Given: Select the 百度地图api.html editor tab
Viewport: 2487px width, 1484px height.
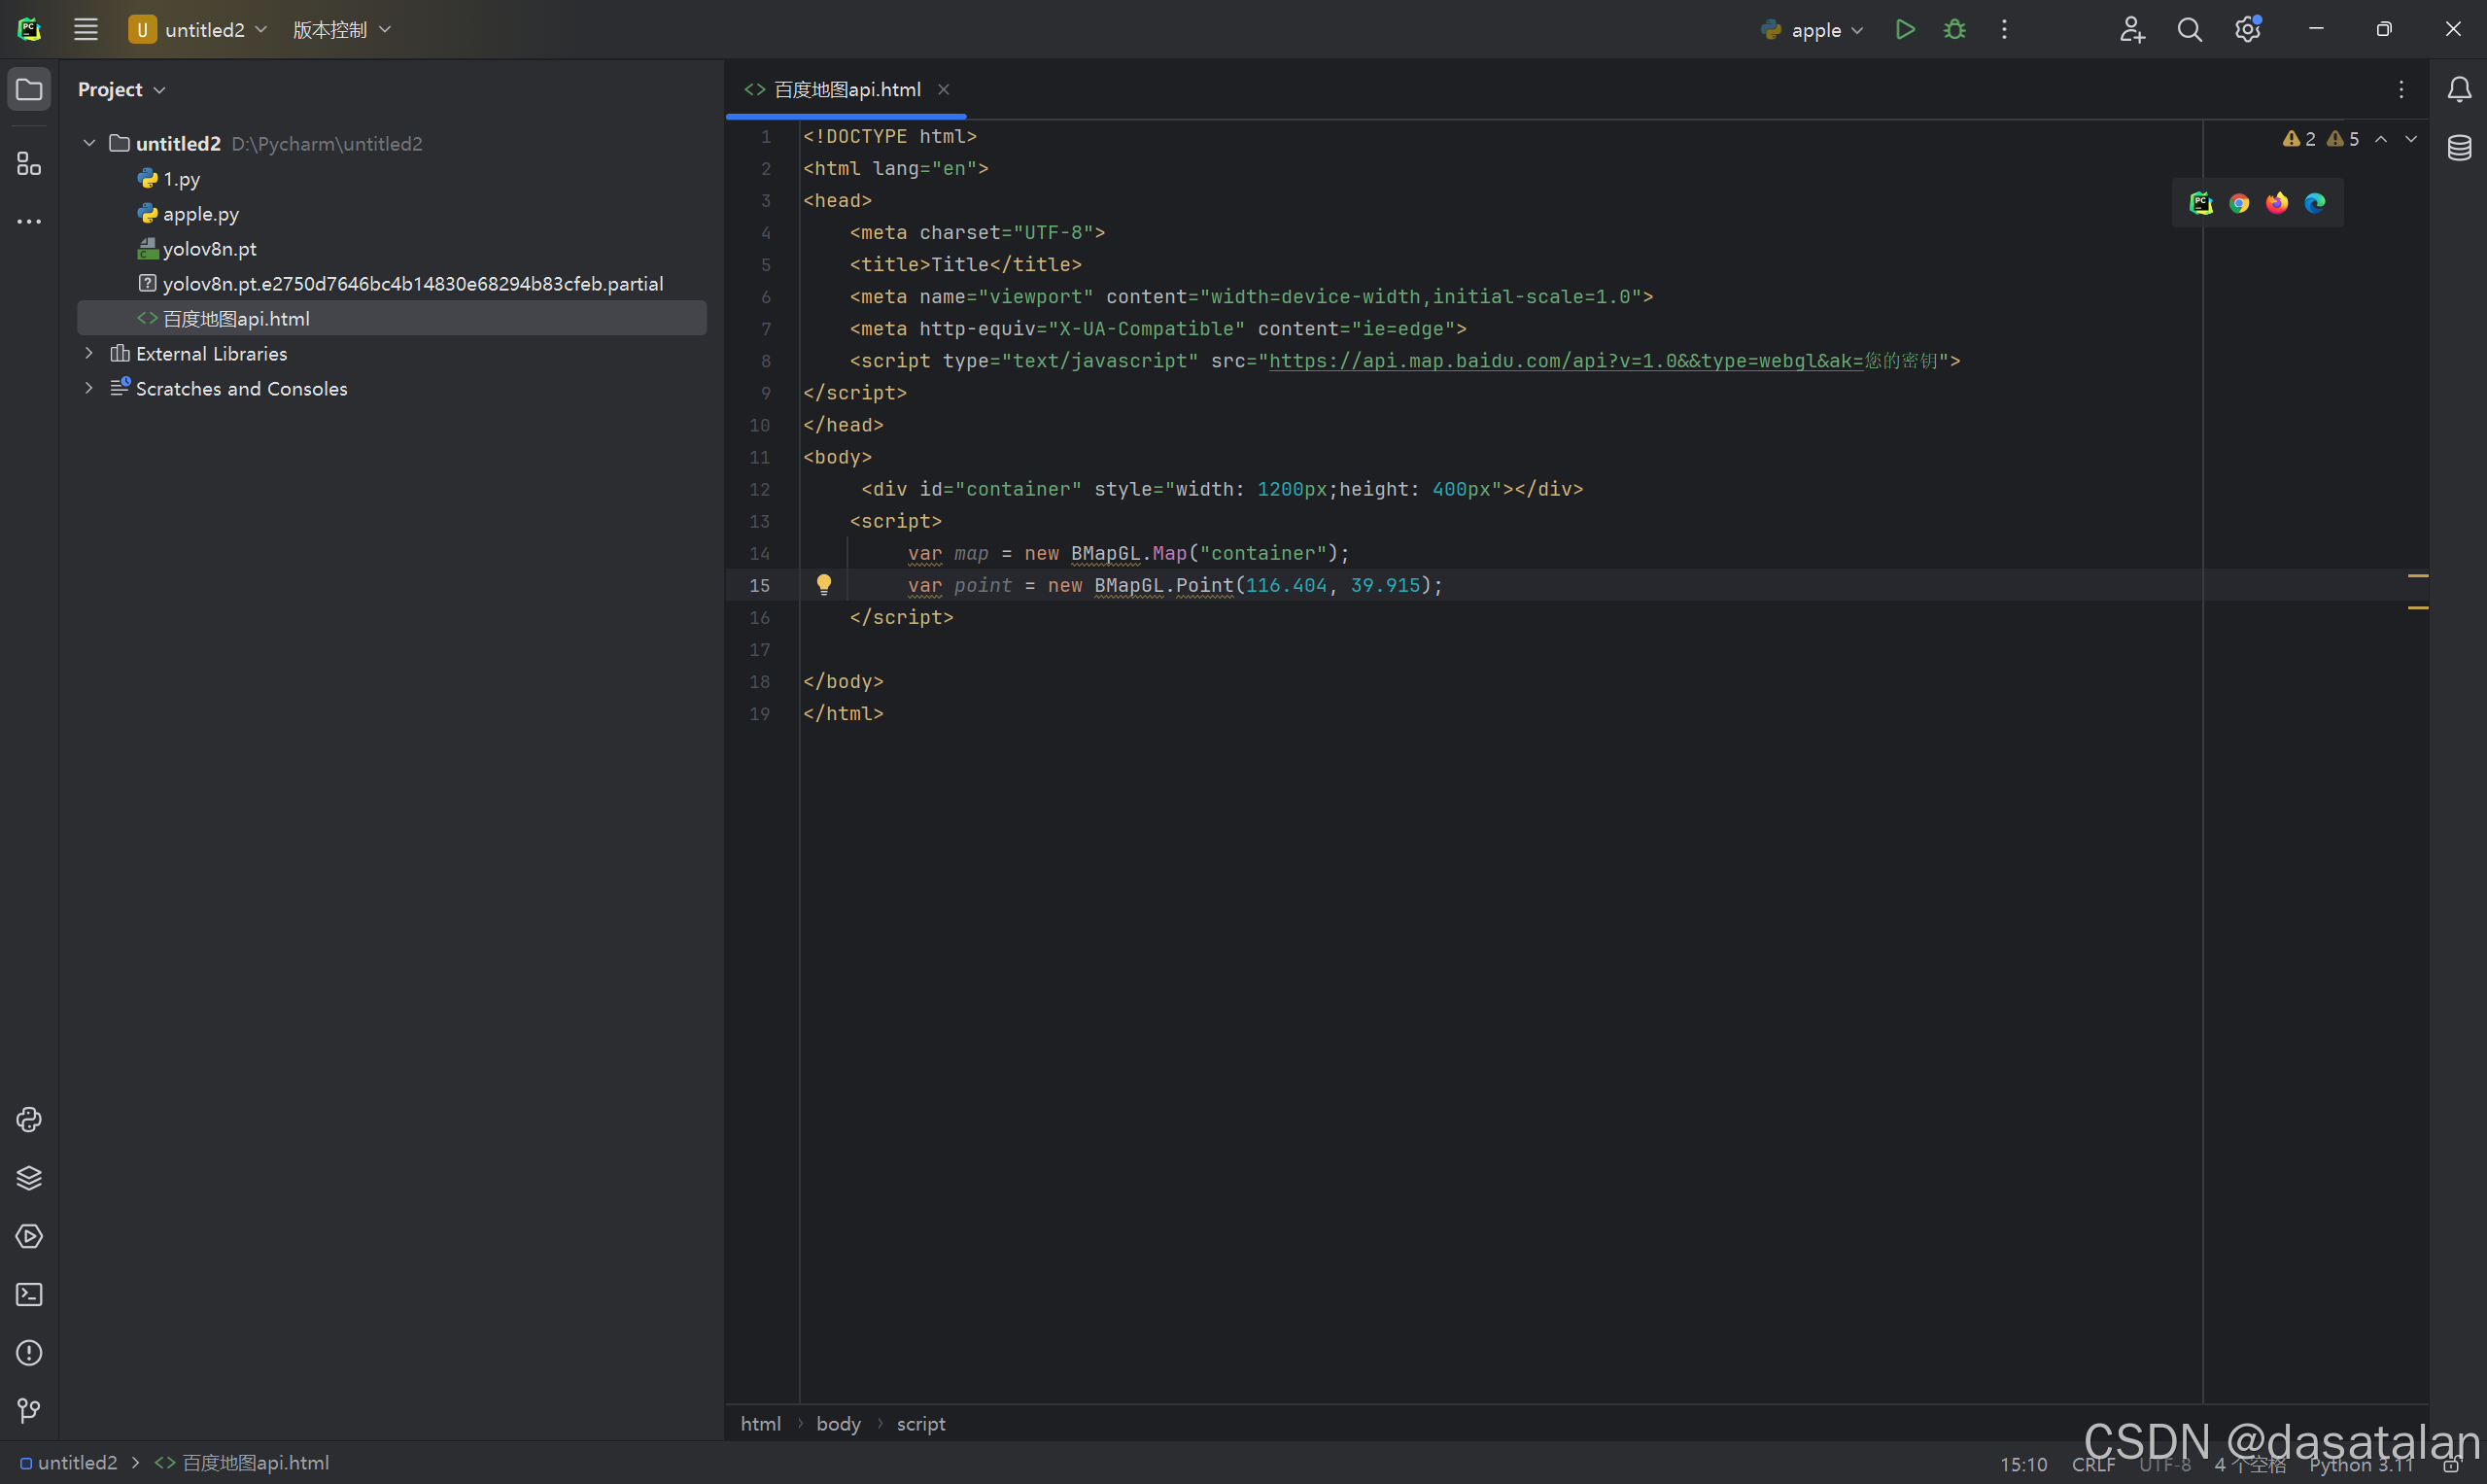Looking at the screenshot, I should [x=846, y=90].
